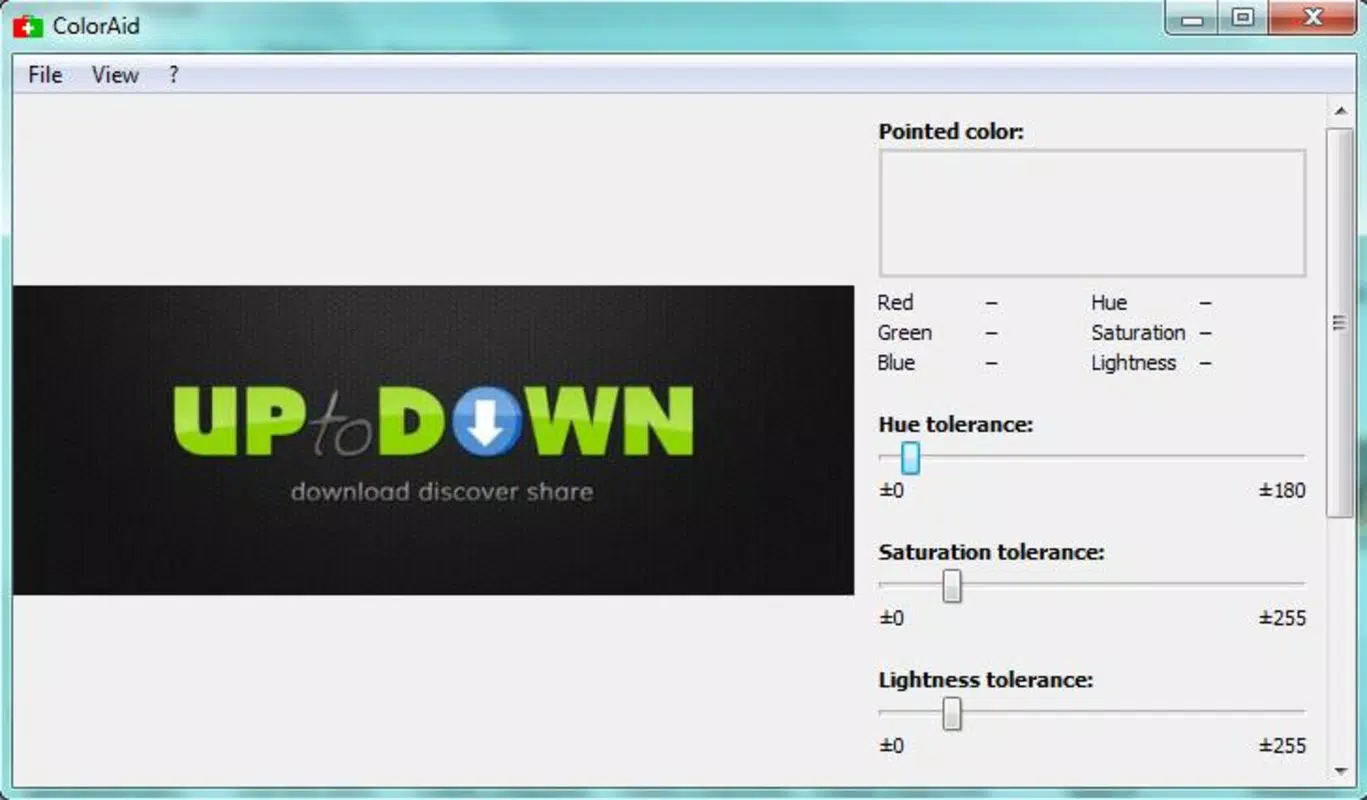Click the 'Green' label
Screen dimensions: 1367x800
pos(904,332)
